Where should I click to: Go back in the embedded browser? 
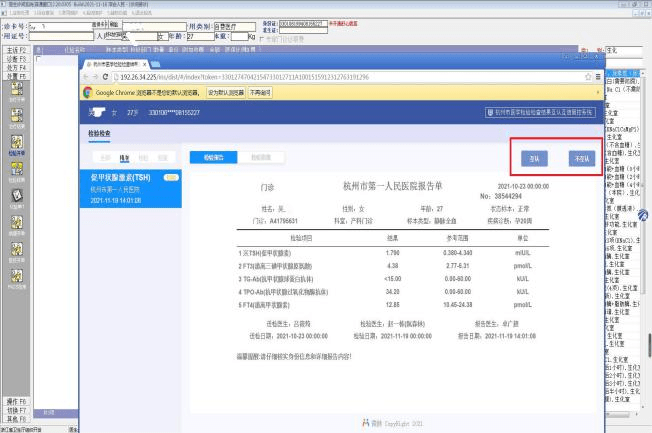click(x=86, y=77)
